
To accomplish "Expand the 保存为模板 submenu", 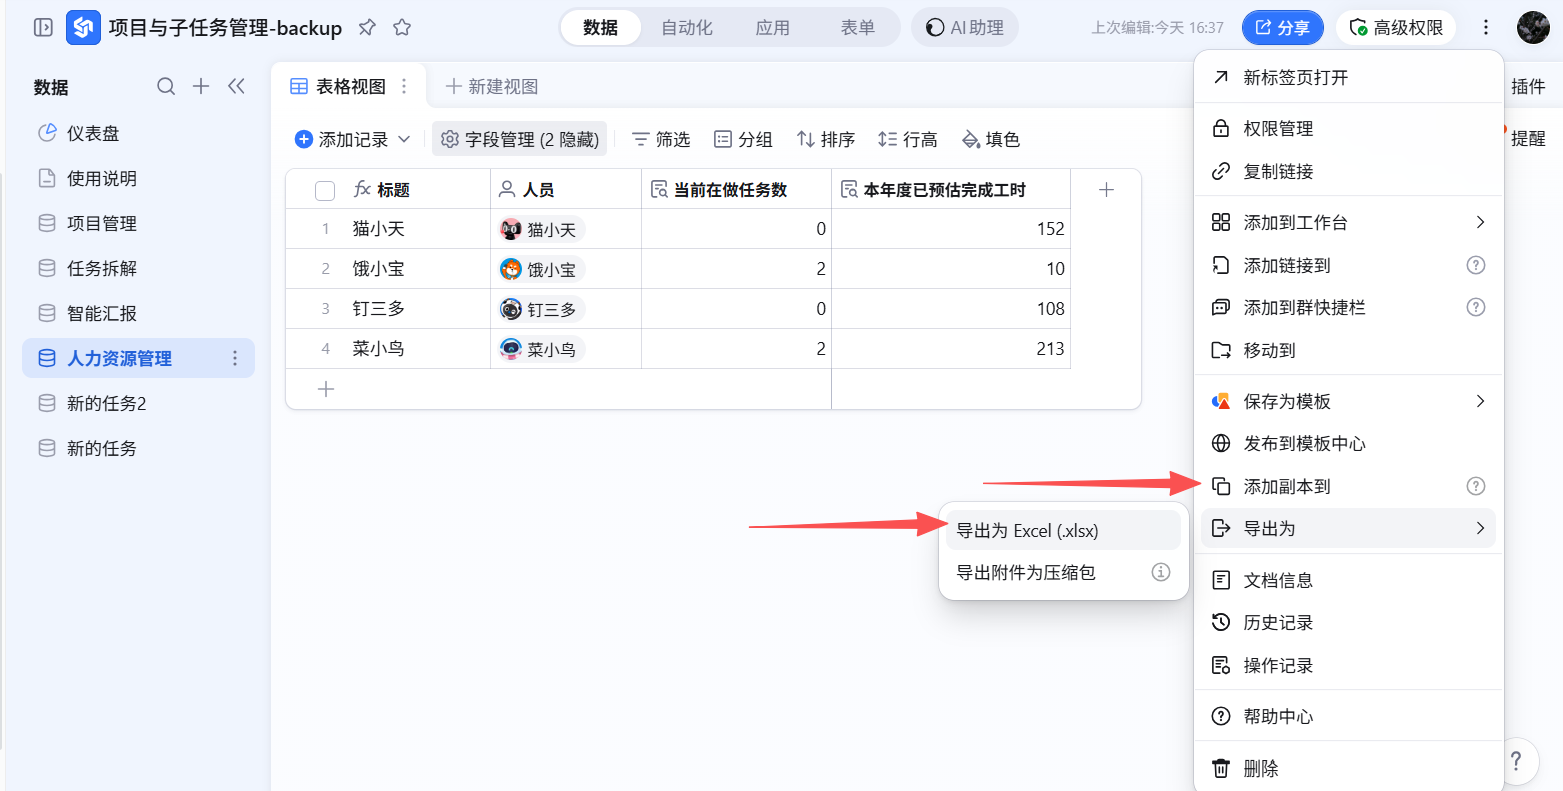I will [1480, 401].
